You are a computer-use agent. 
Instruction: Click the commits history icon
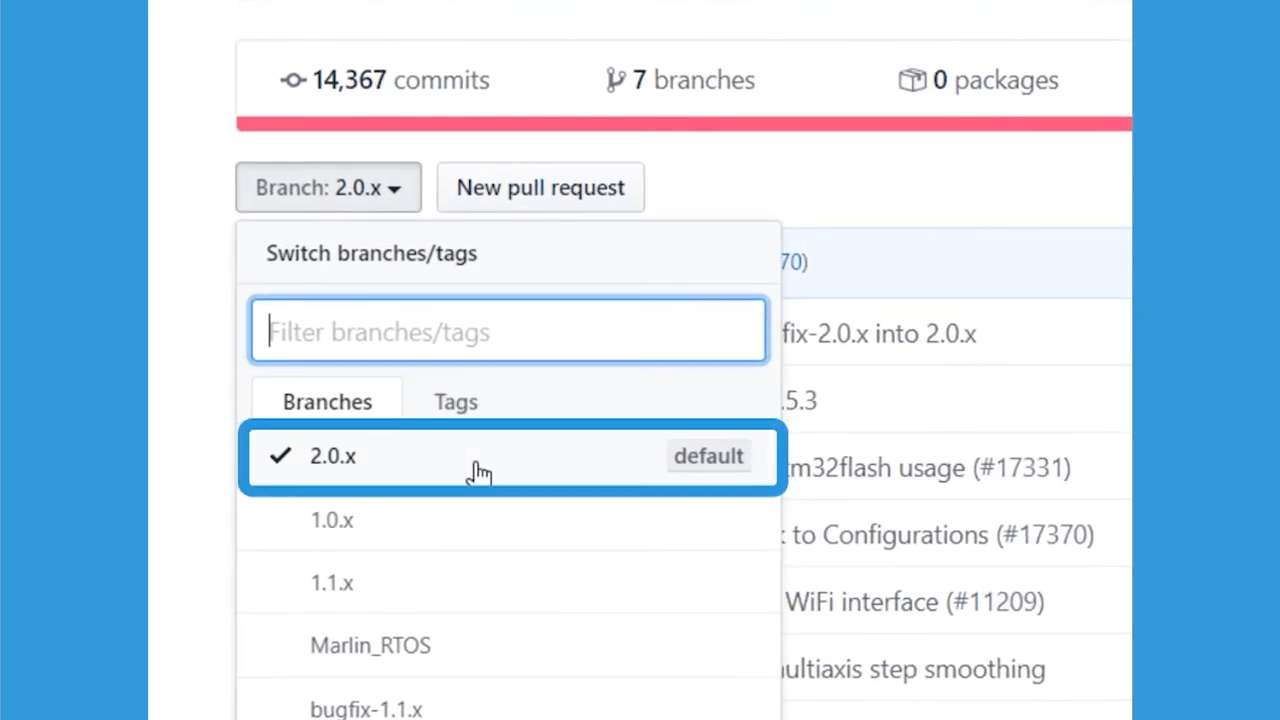point(292,80)
